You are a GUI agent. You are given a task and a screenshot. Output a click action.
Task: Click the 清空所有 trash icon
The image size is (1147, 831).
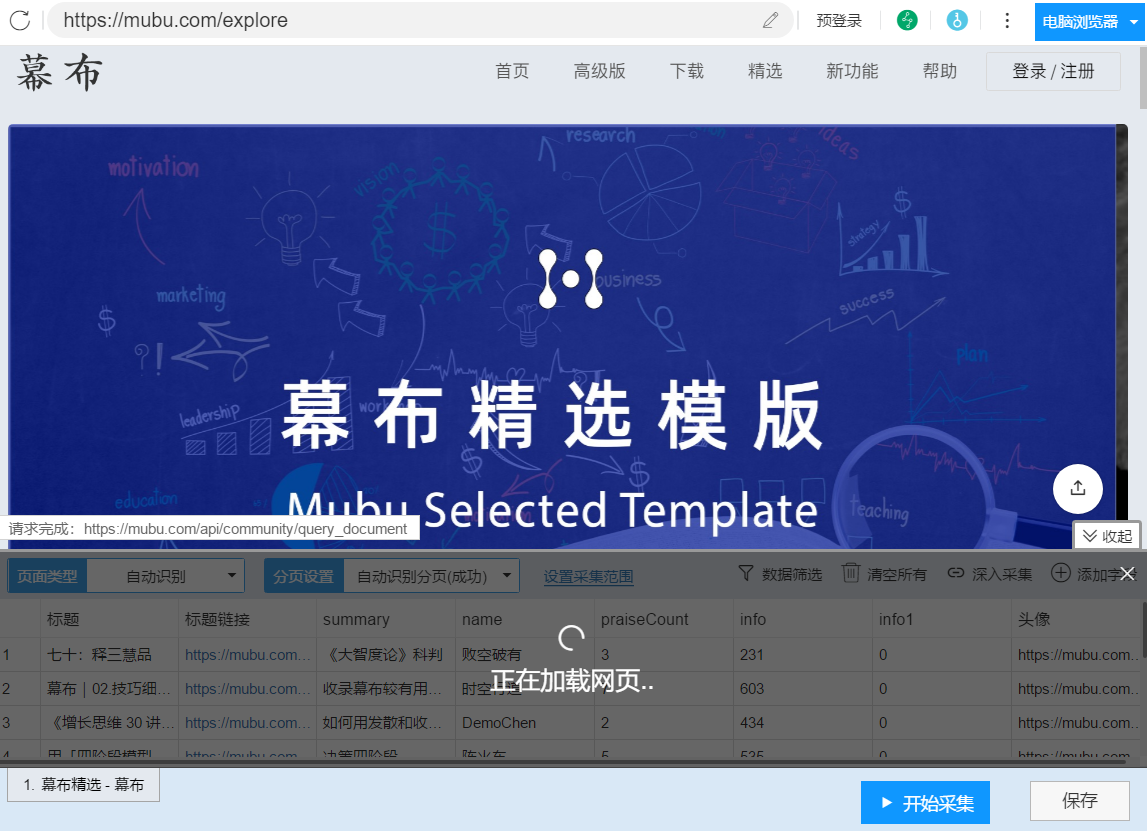(x=850, y=574)
